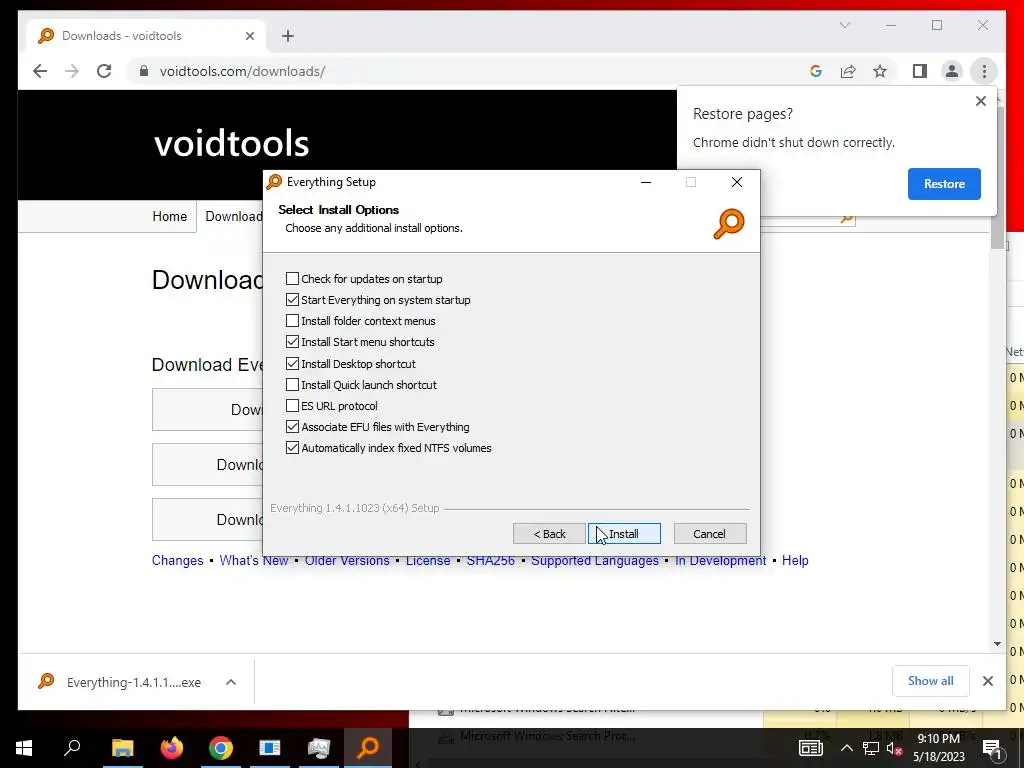The image size is (1024, 768).
Task: Open Help link
Action: click(795, 560)
